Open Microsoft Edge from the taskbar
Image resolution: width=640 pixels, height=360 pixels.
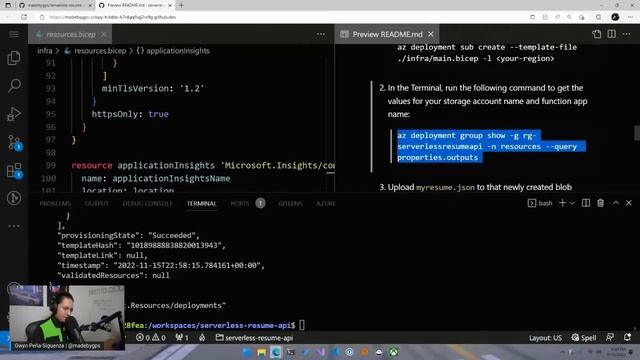tap(276, 352)
